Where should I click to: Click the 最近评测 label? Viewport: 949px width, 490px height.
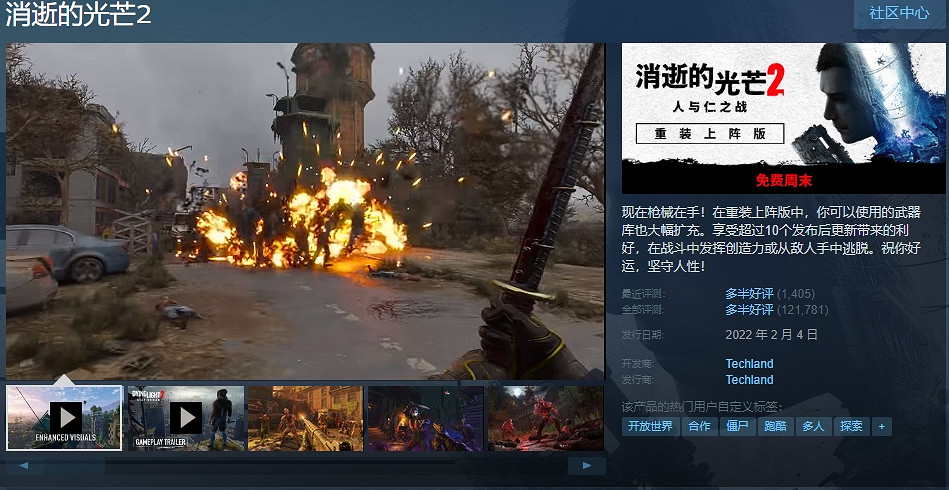click(x=643, y=294)
